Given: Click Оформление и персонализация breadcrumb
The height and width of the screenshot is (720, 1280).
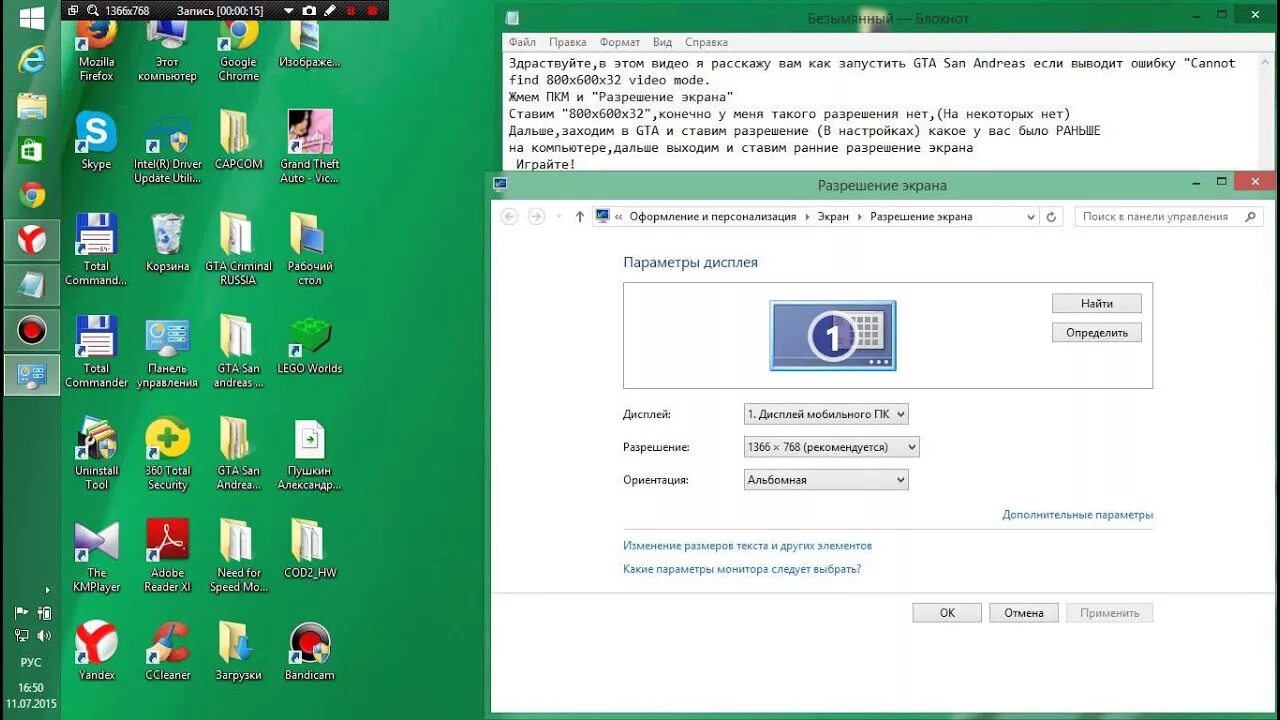Looking at the screenshot, I should [x=713, y=217].
